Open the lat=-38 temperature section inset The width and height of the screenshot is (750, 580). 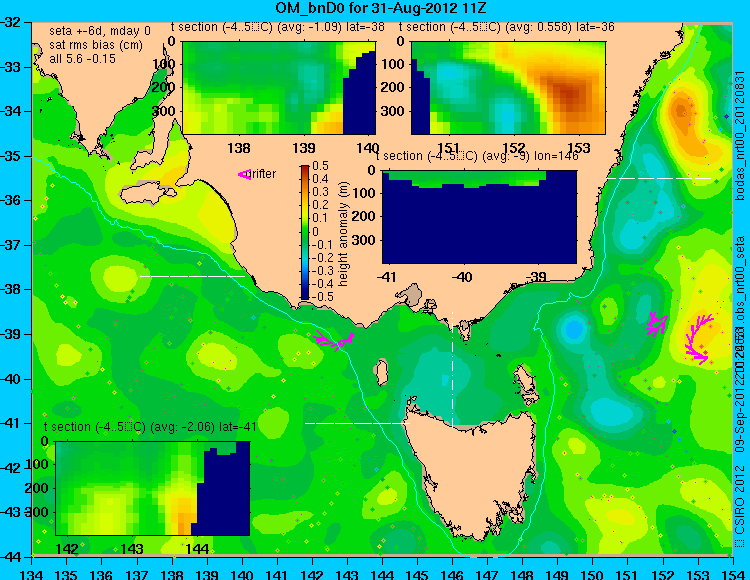point(279,88)
